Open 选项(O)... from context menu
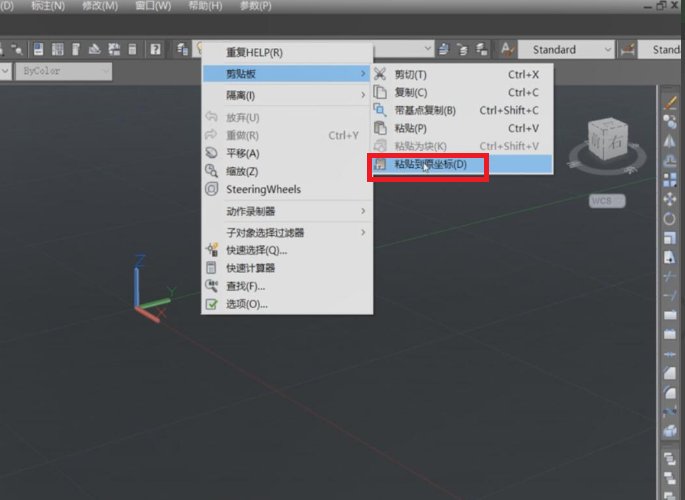The image size is (685, 500). 287,304
